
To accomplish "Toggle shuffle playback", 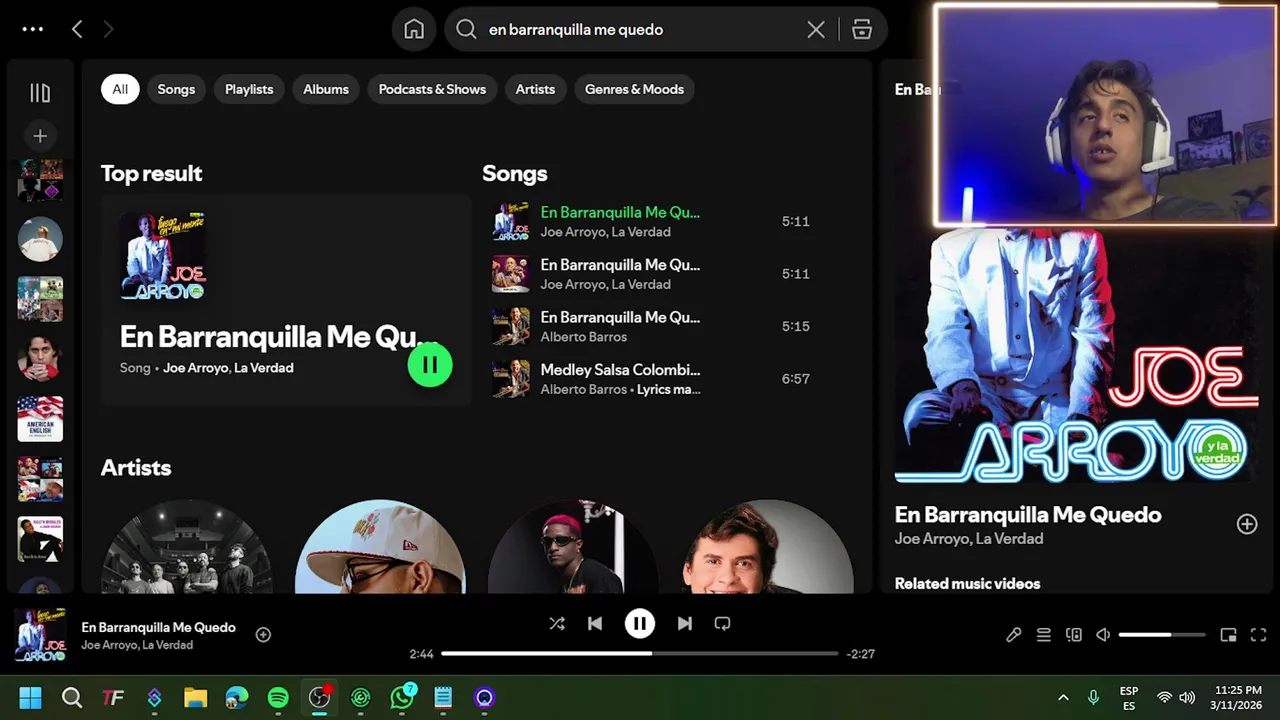I will coord(557,623).
